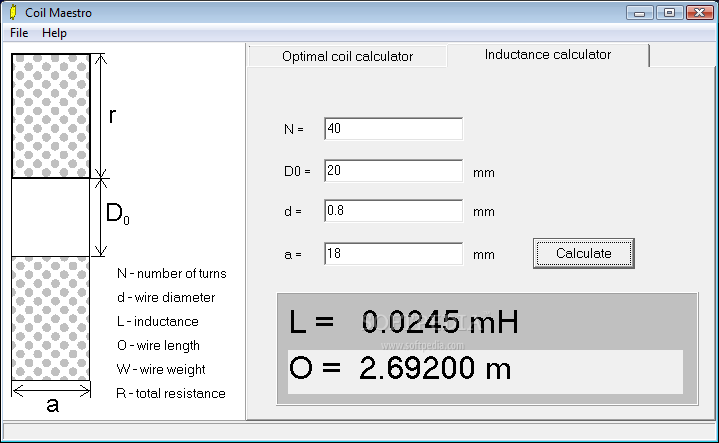Click the 'N =' field label
This screenshot has height=443, width=719.
[x=294, y=129]
